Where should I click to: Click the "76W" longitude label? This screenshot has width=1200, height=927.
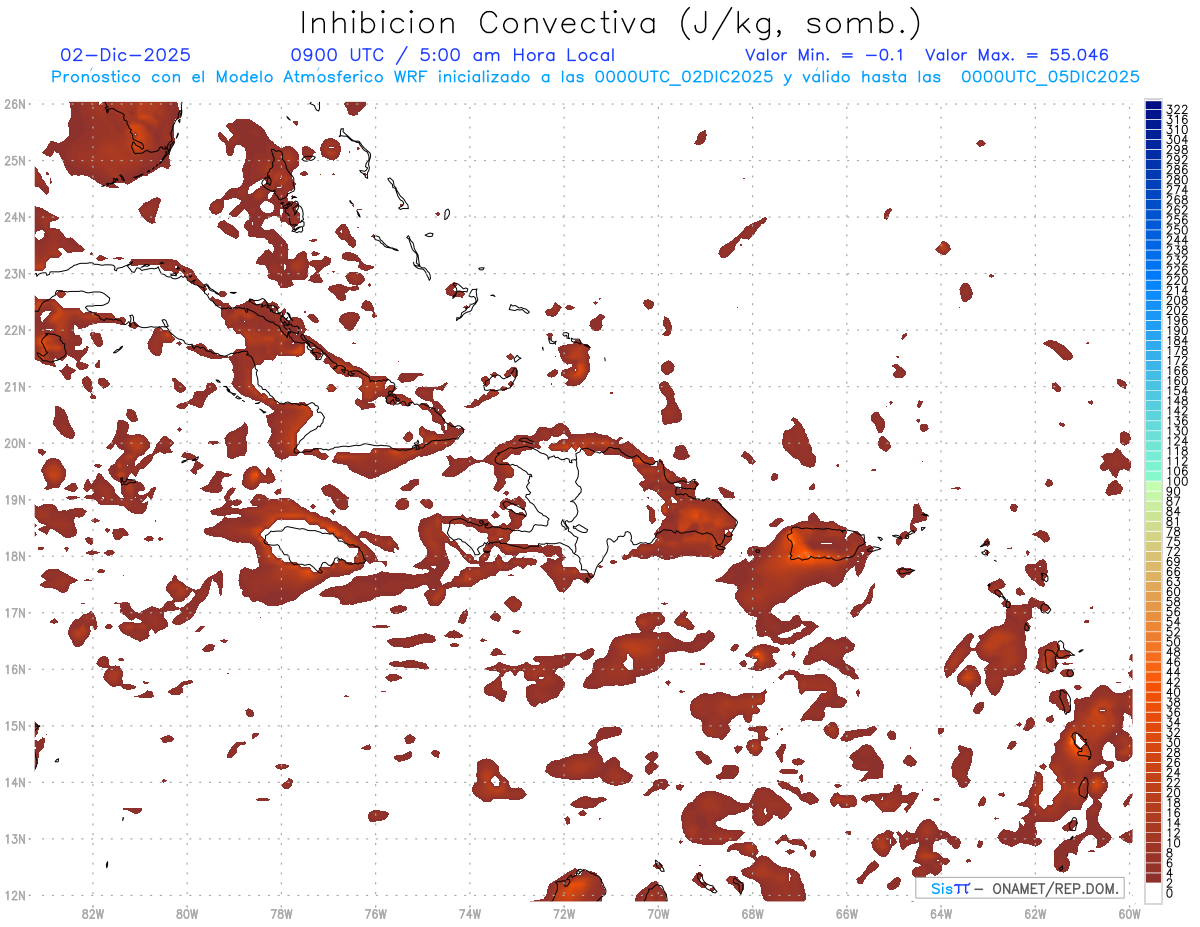point(375,913)
